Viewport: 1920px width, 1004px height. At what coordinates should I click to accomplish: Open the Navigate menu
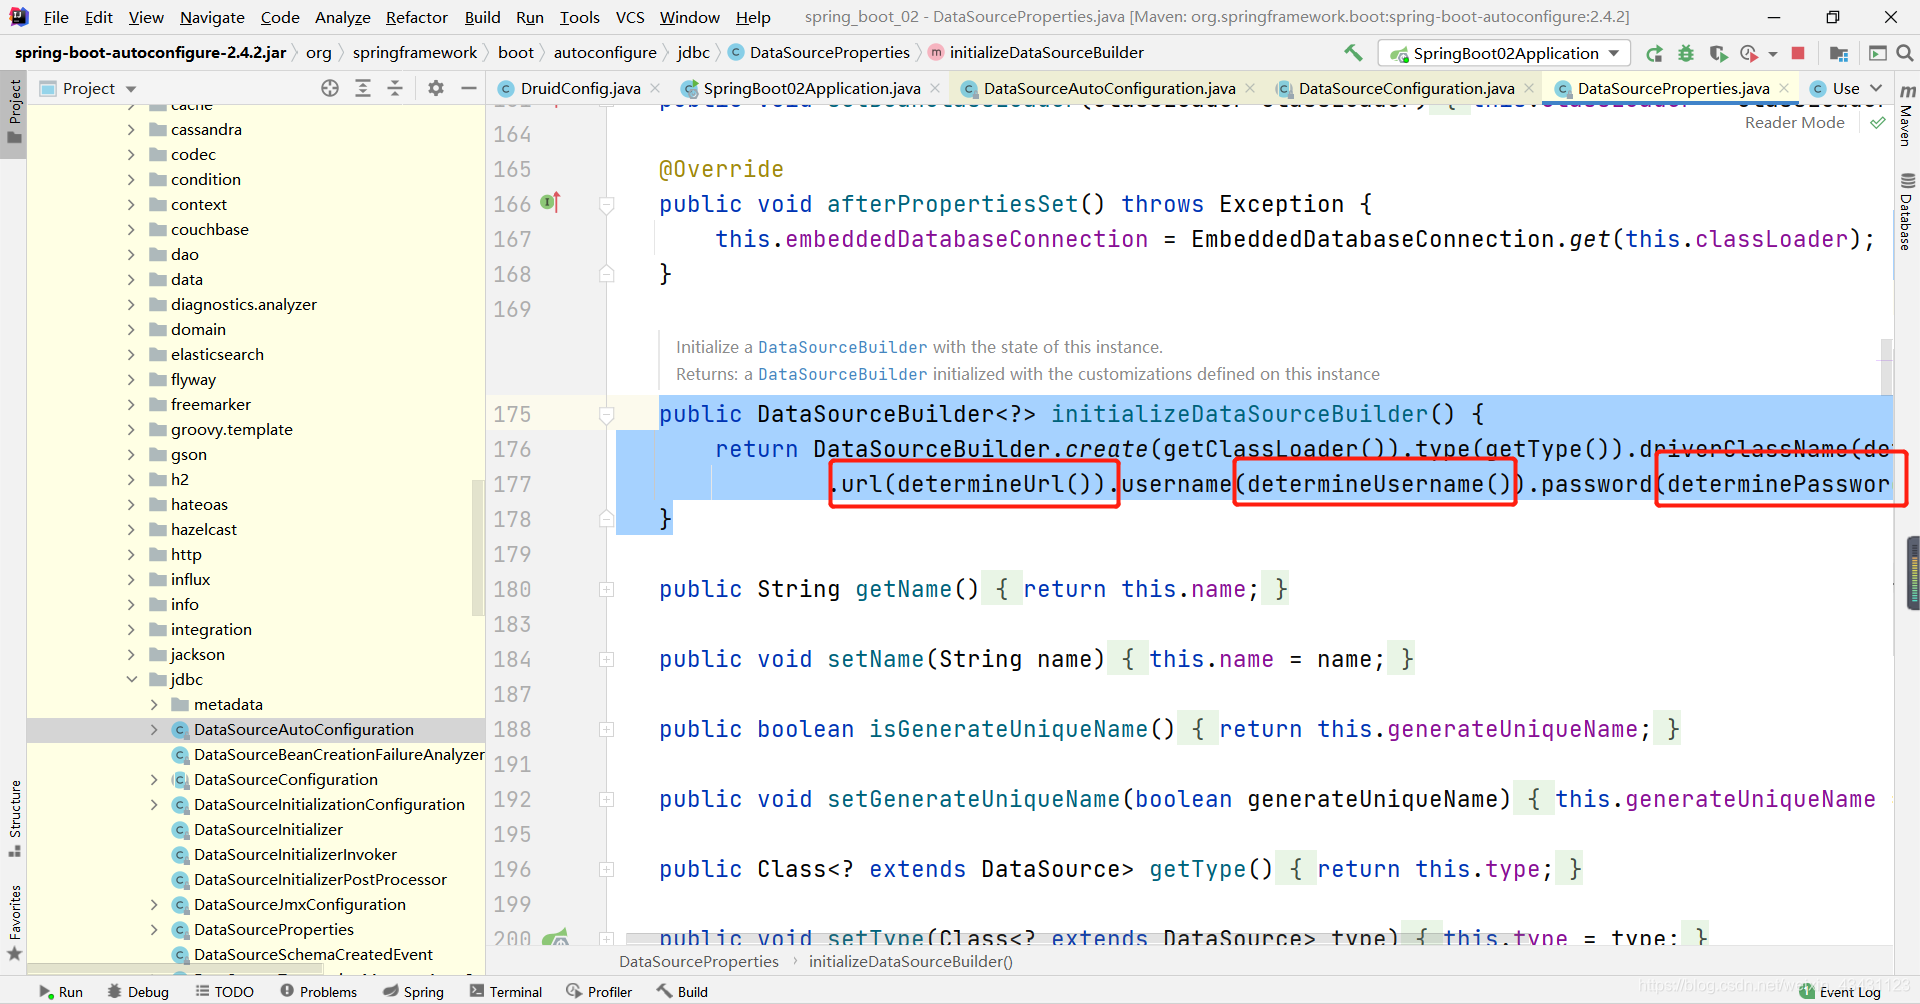212,17
